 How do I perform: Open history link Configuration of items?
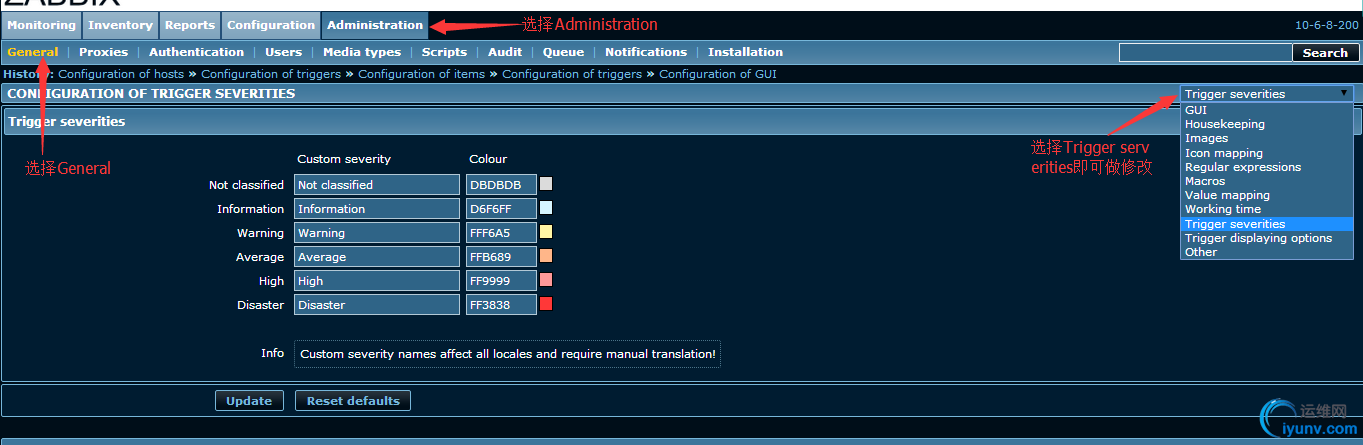(421, 74)
